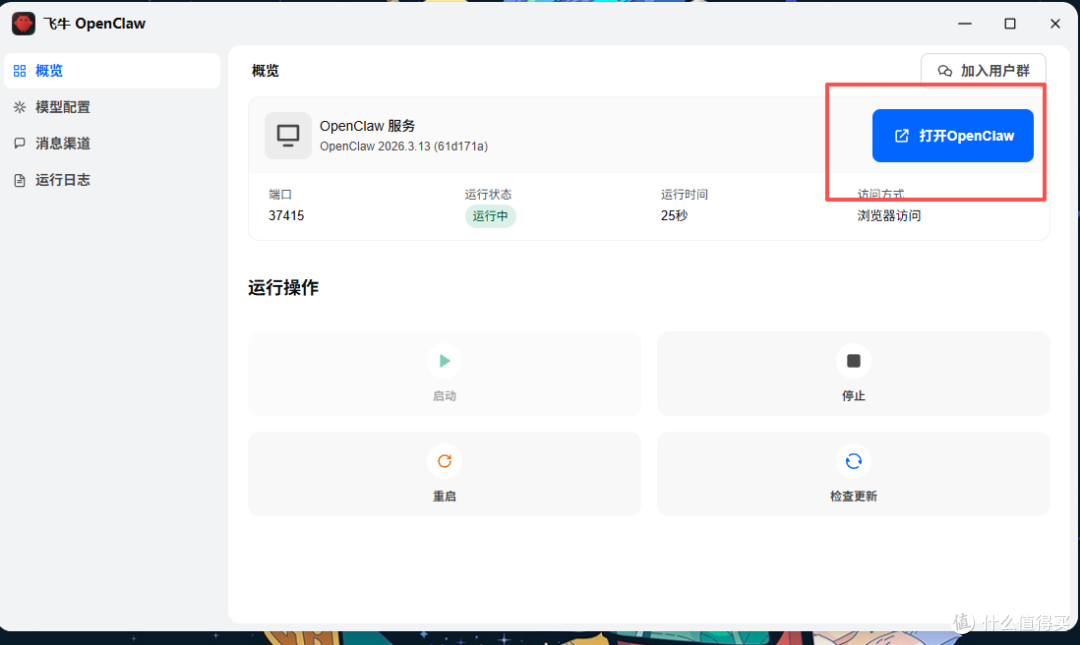Click the 重启 card label
This screenshot has height=645, width=1080.
pos(444,496)
